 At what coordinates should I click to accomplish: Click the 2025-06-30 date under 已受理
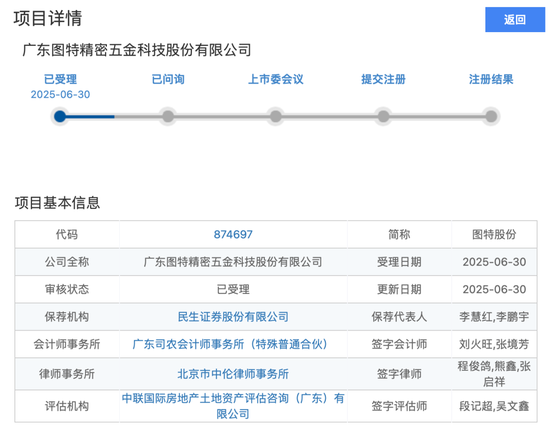(60, 94)
